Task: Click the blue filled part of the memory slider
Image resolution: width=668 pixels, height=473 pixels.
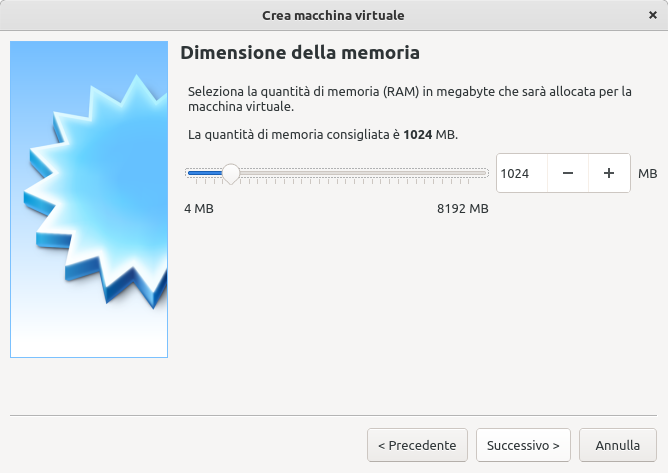Action: tap(204, 173)
